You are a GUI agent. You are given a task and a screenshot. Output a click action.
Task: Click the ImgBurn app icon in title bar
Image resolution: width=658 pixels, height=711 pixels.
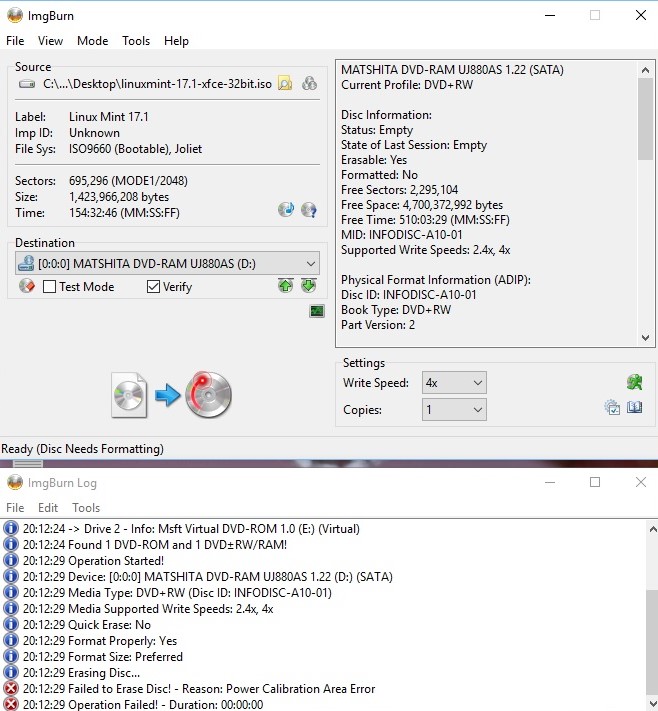tap(15, 15)
